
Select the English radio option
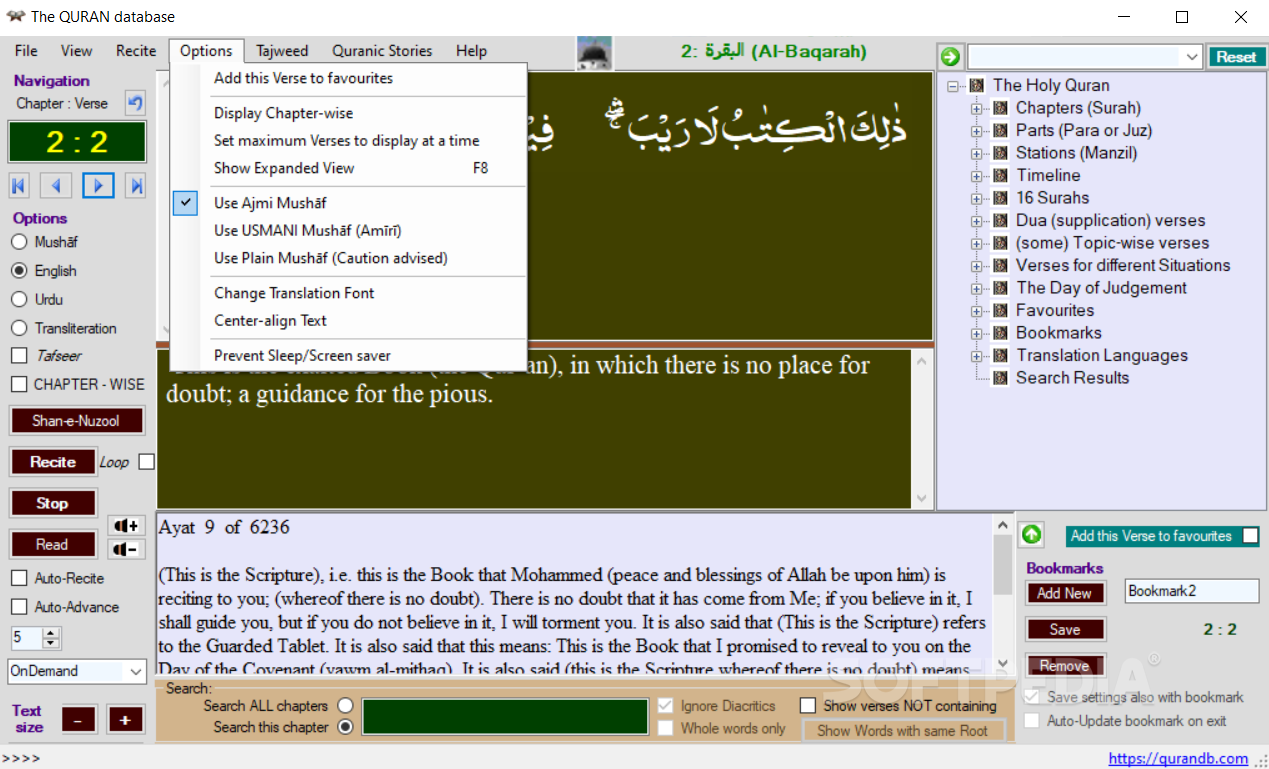click(19, 270)
